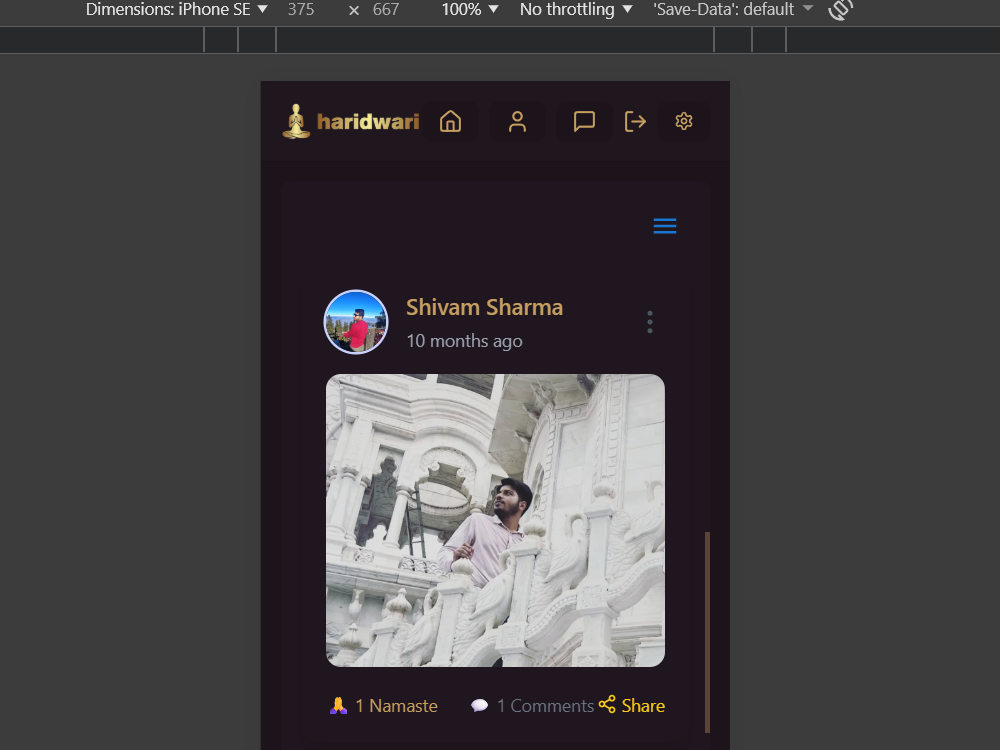Open the post's three-dot options menu
The image size is (1000, 750).
(650, 322)
